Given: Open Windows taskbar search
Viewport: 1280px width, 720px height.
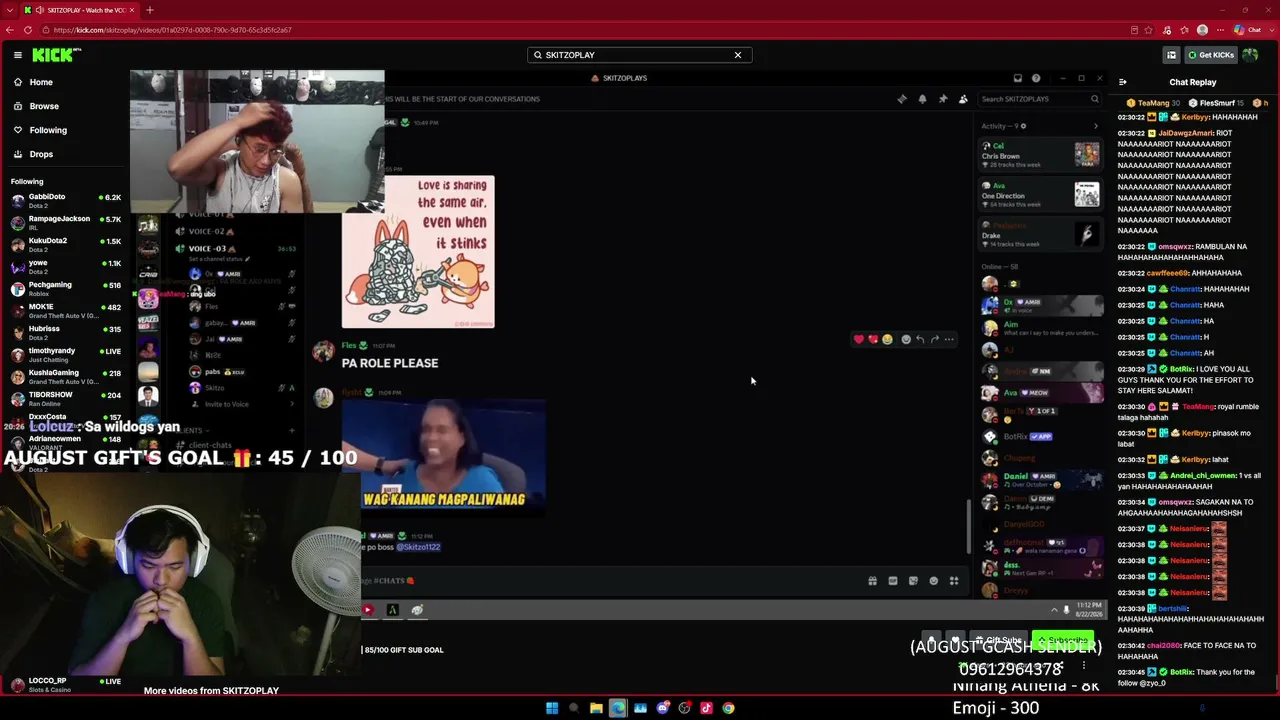Looking at the screenshot, I should click(x=574, y=708).
